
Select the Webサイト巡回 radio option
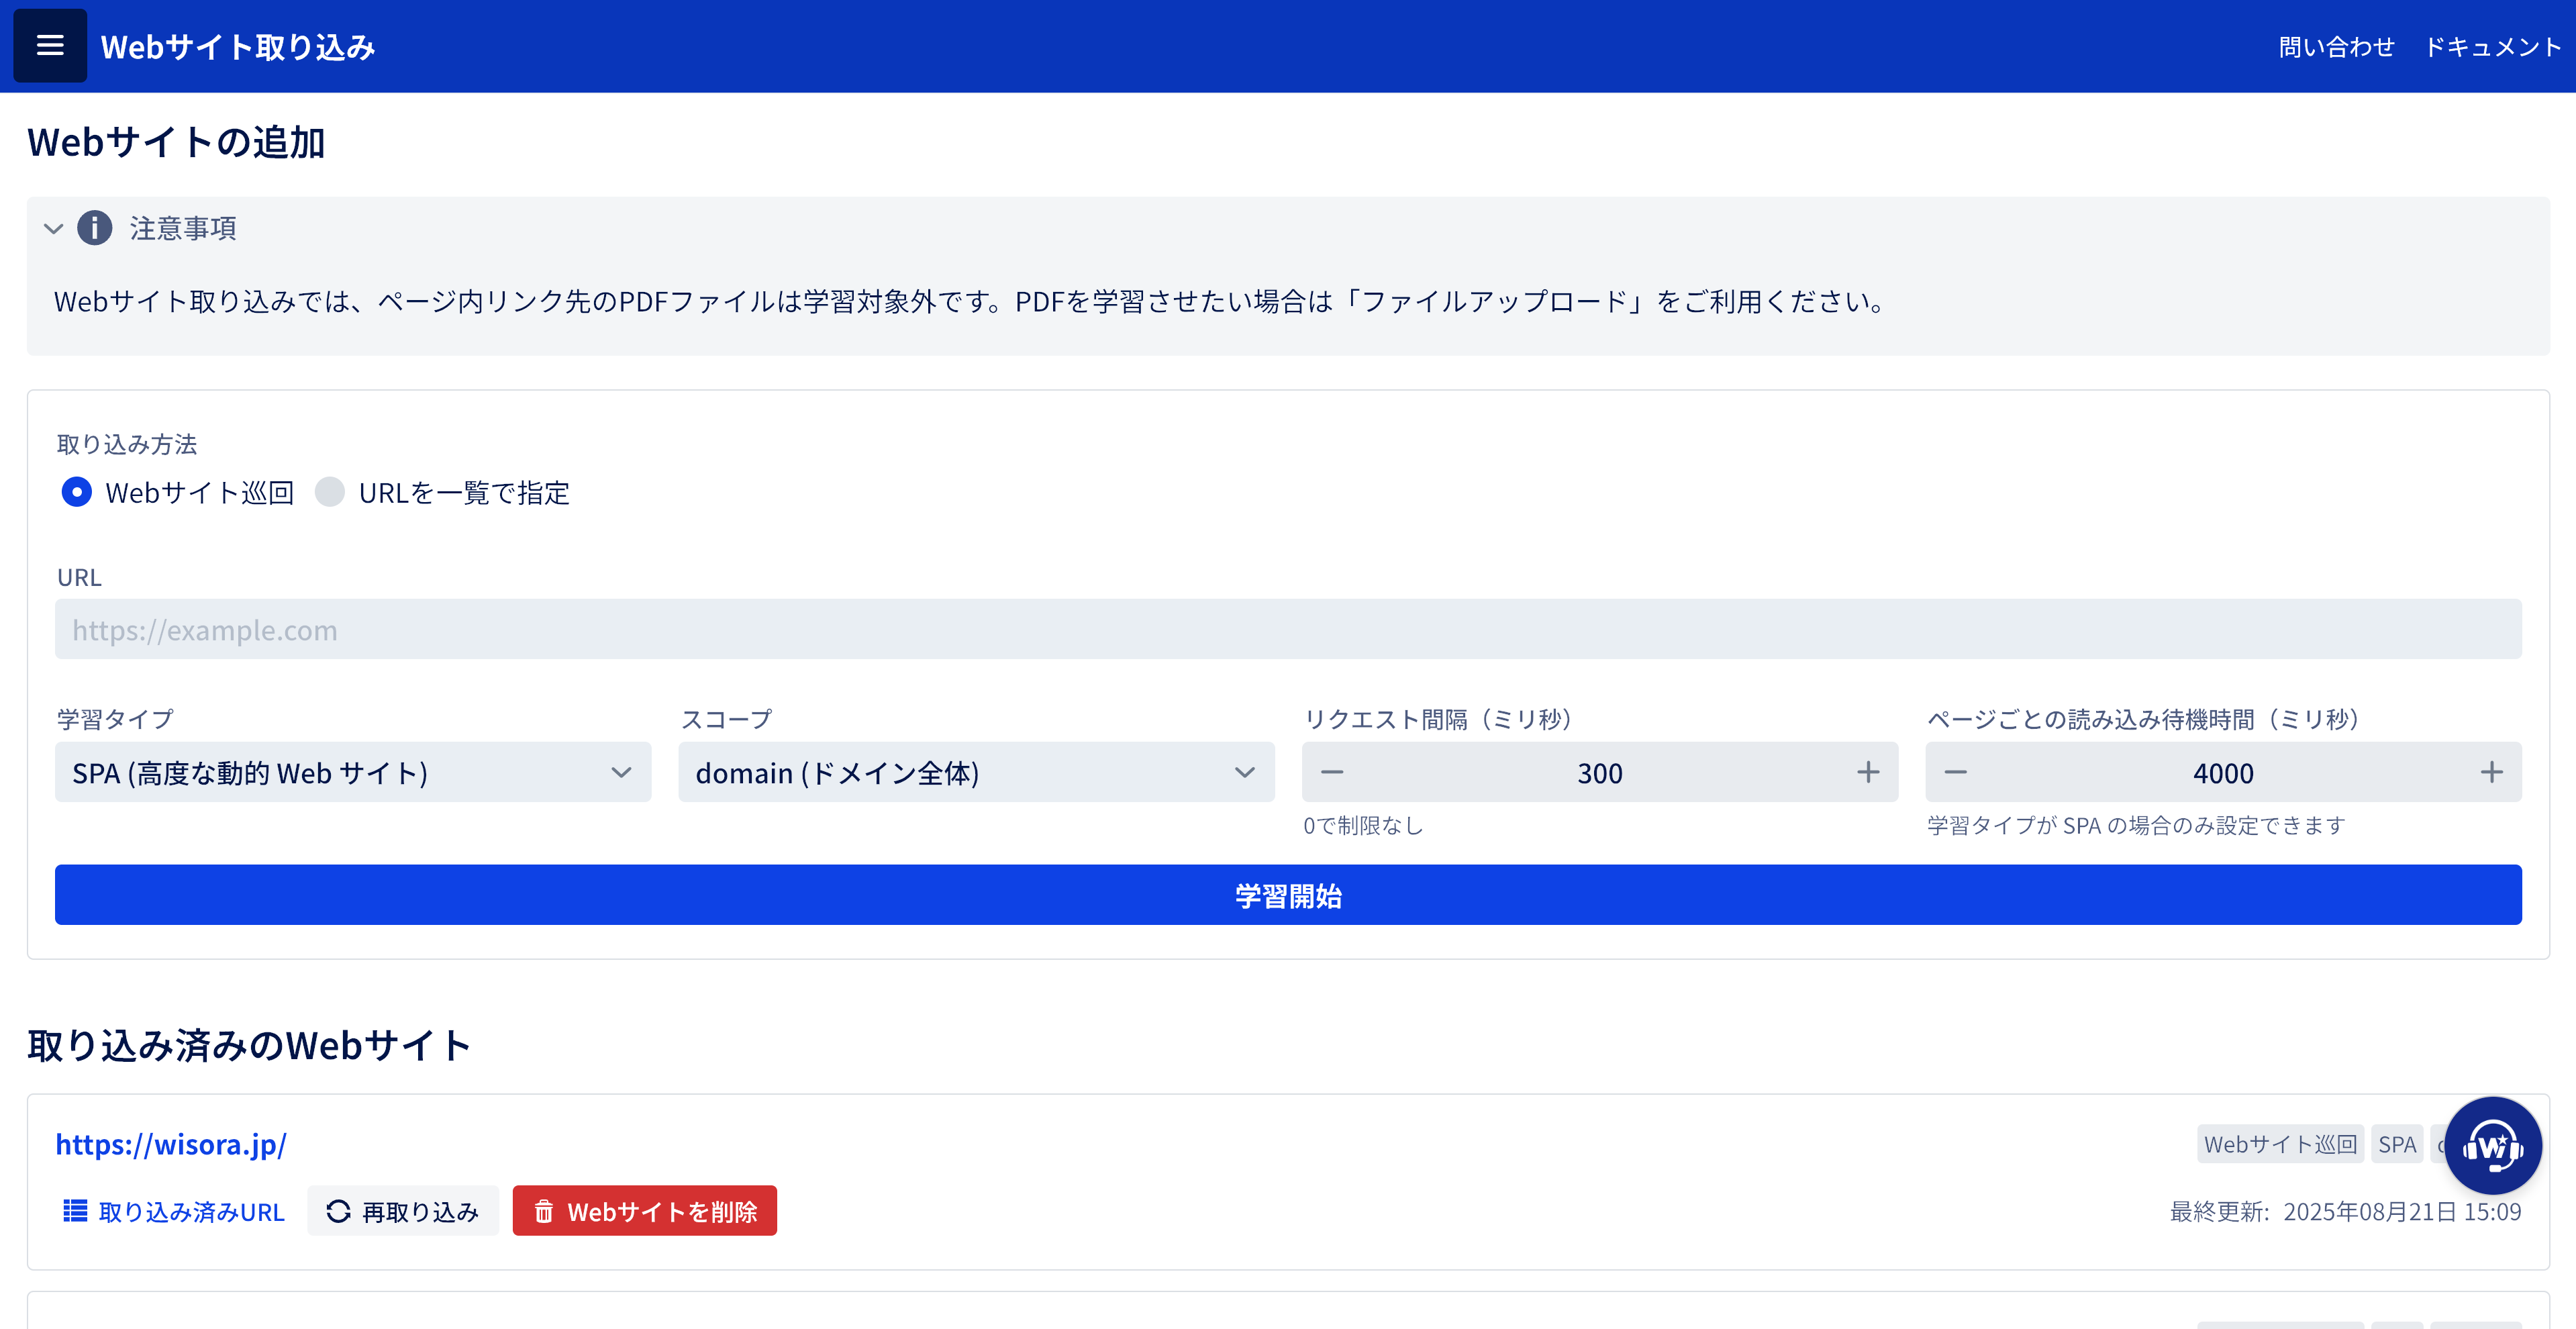77,492
